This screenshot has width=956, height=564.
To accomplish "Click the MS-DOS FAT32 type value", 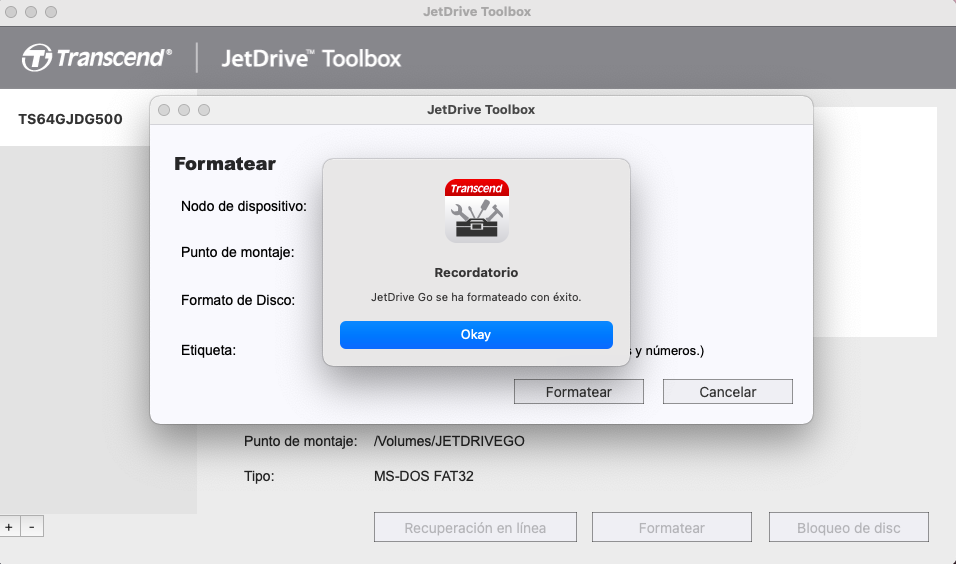I will point(424,476).
